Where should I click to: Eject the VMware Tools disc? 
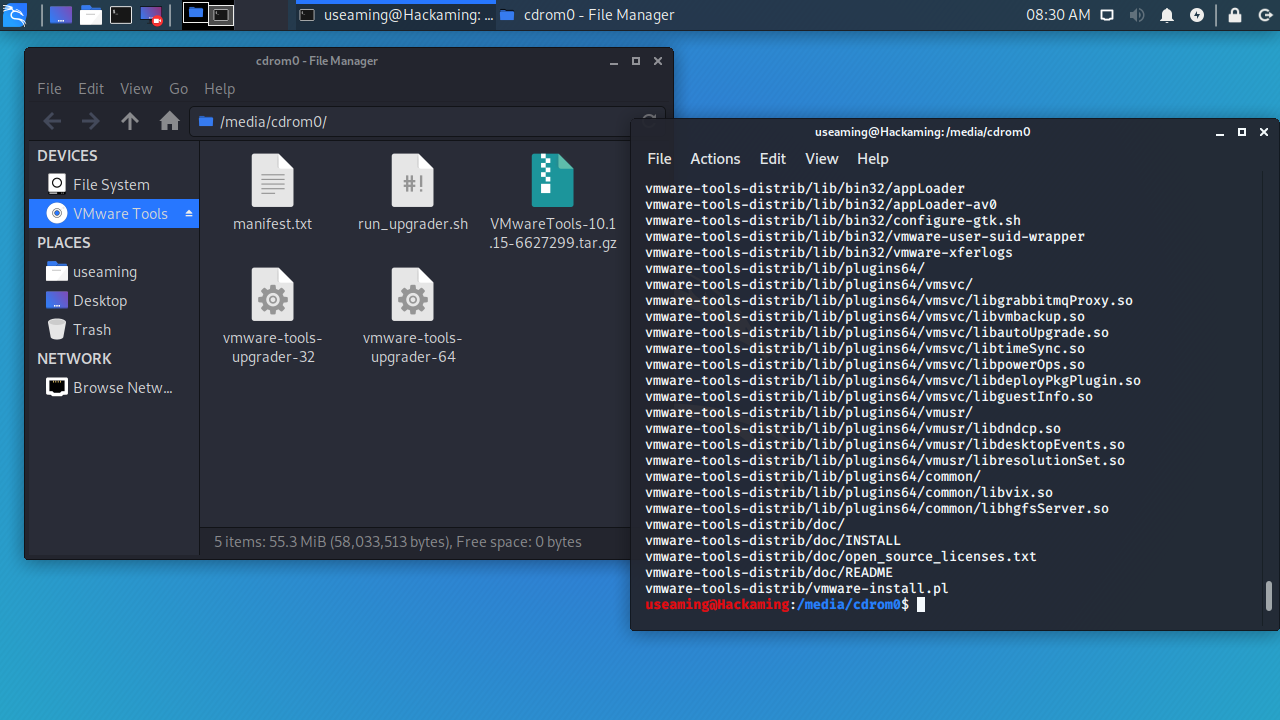tap(189, 214)
